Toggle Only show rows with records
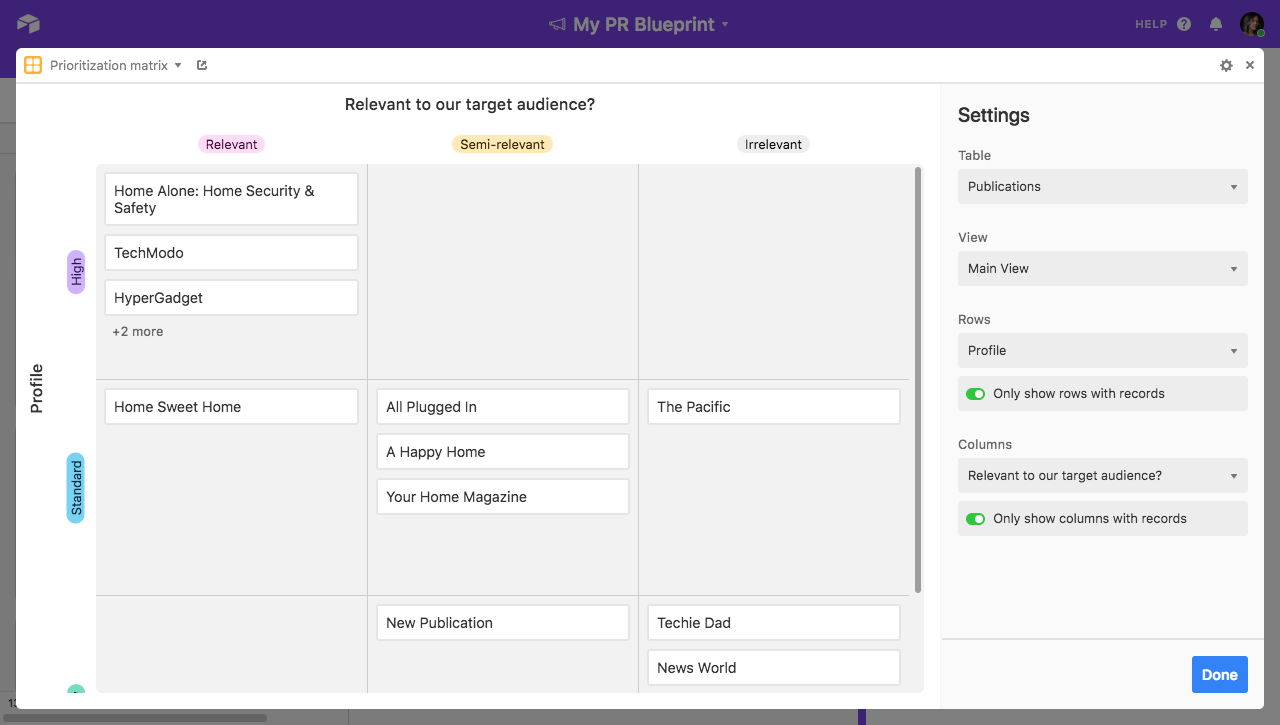 pyautogui.click(x=975, y=394)
